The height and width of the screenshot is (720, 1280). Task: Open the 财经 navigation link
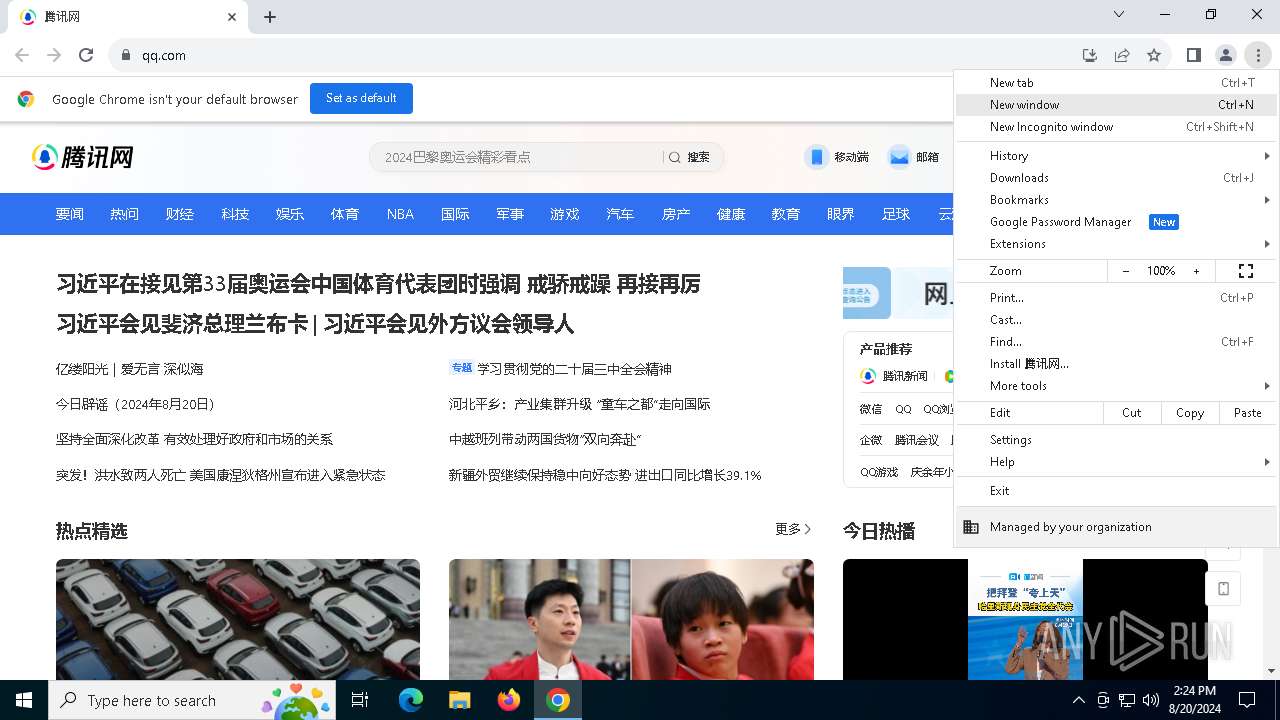(x=180, y=214)
